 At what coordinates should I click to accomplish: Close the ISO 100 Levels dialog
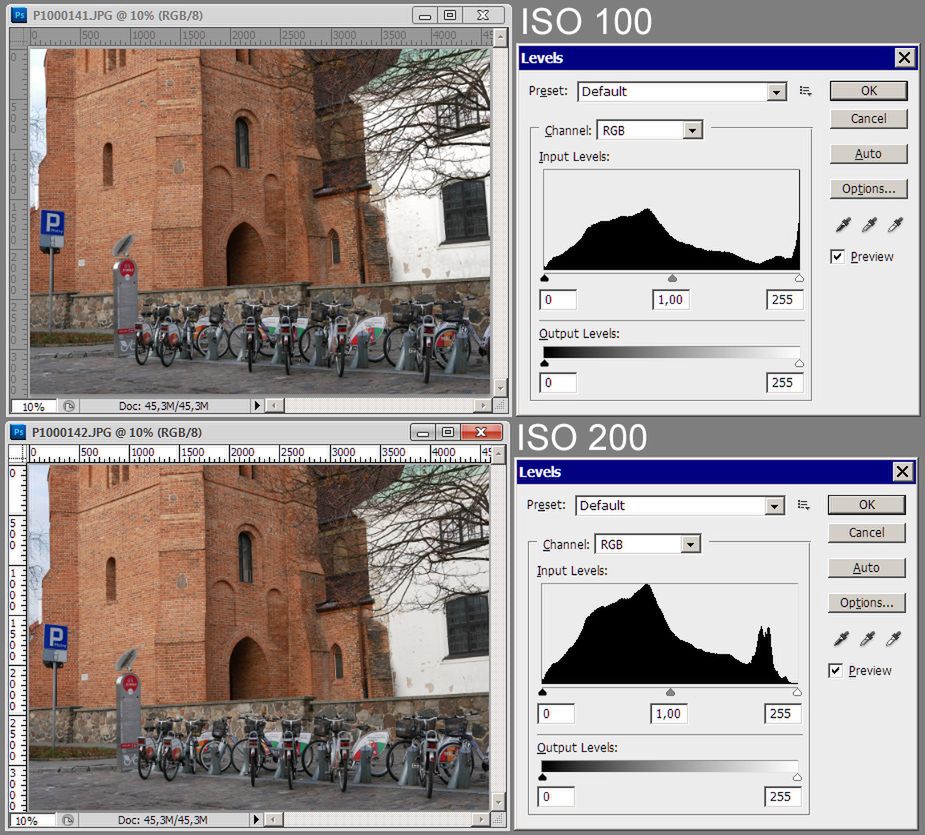tap(904, 58)
